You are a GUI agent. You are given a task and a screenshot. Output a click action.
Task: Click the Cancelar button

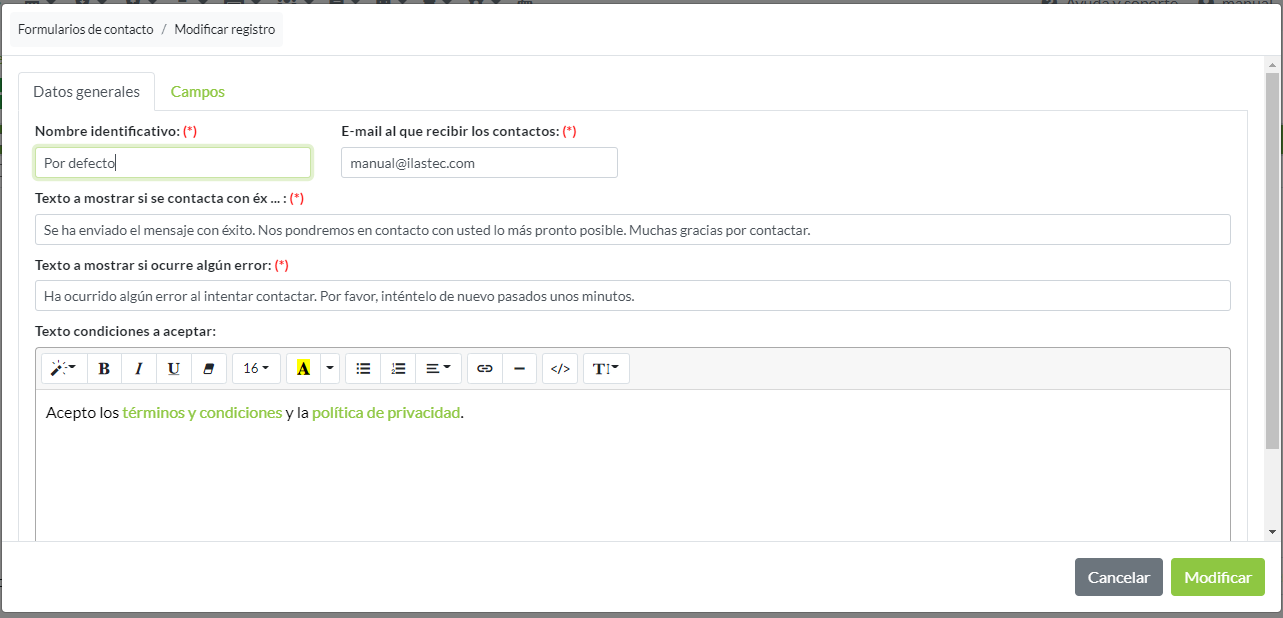(x=1118, y=577)
